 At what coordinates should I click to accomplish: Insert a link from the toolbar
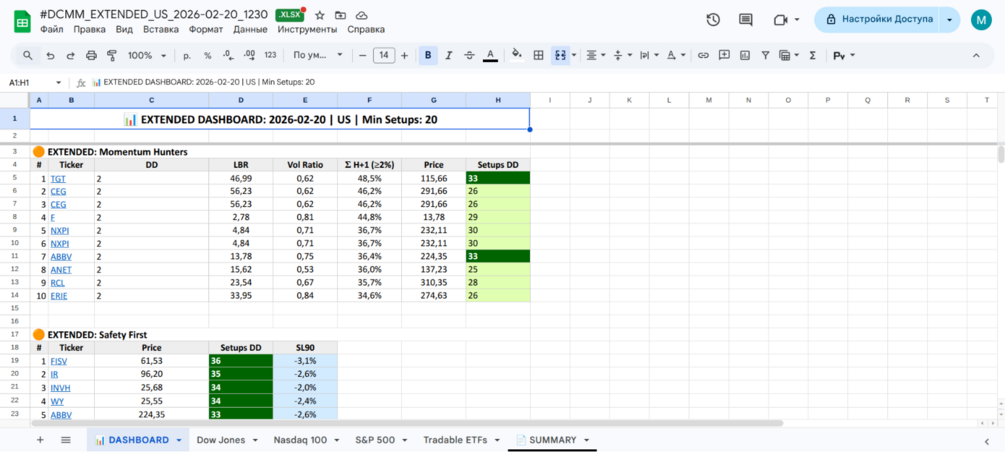point(703,56)
